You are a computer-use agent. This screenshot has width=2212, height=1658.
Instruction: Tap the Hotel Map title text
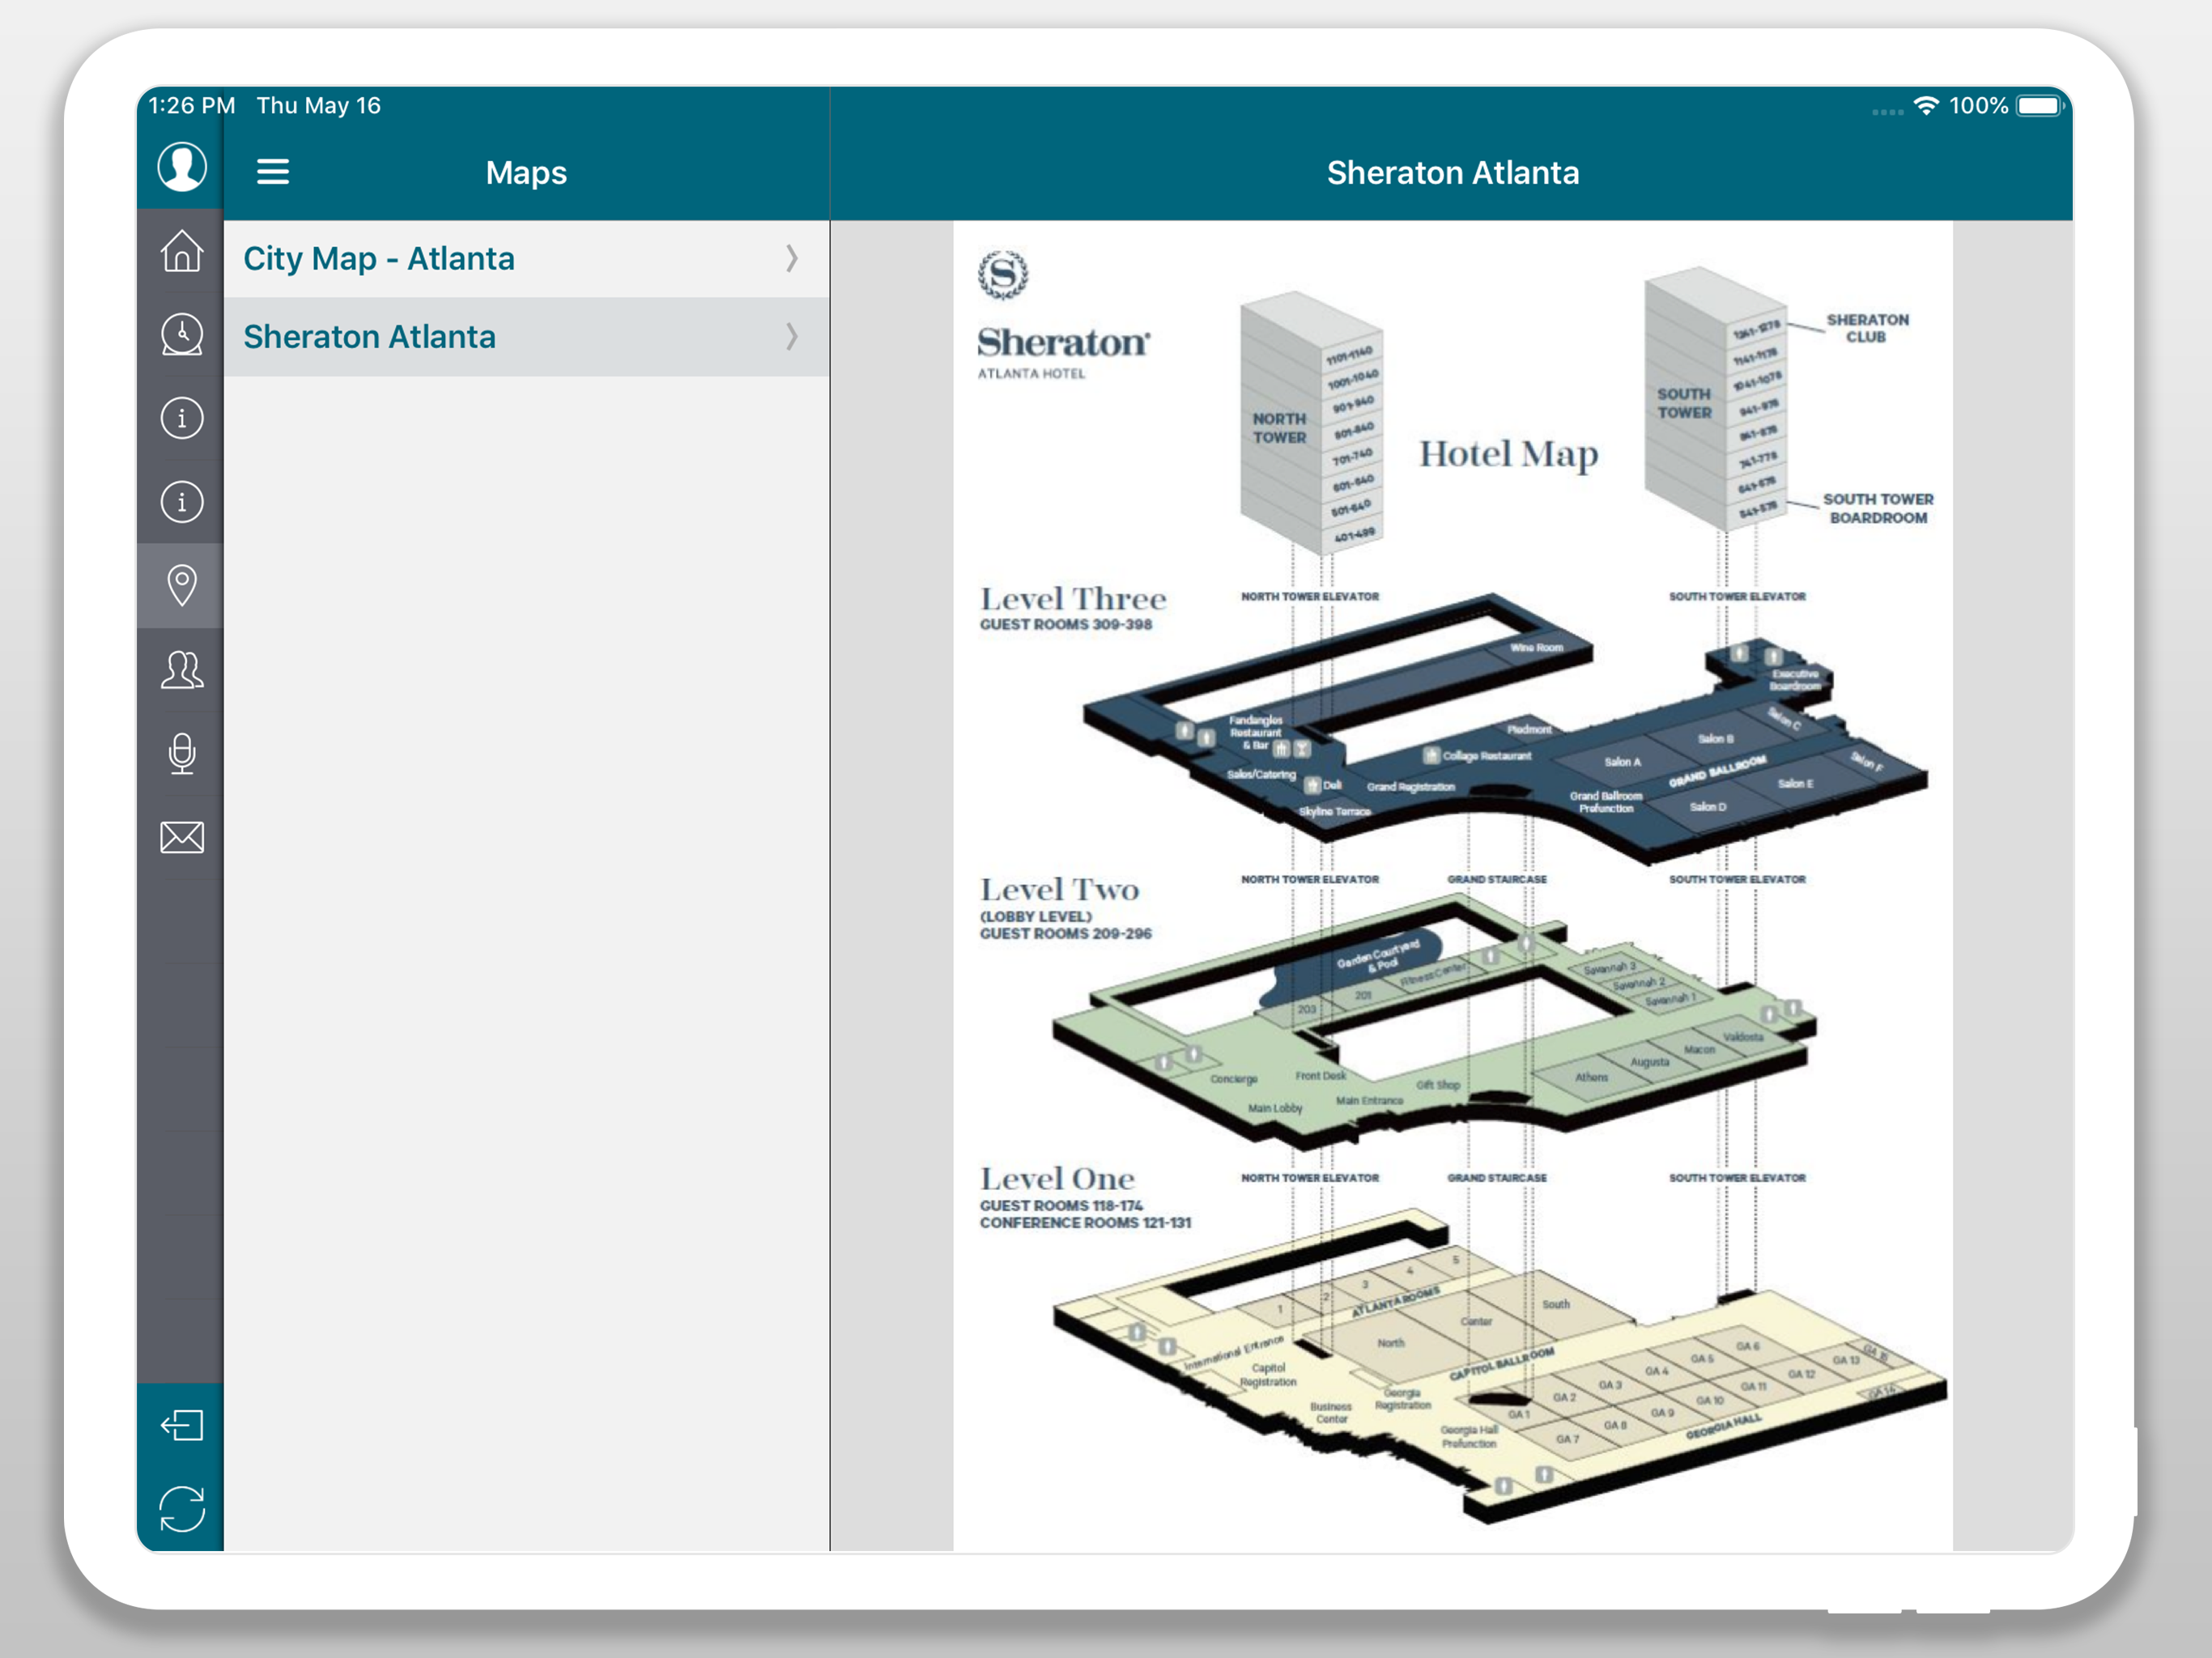click(1508, 455)
